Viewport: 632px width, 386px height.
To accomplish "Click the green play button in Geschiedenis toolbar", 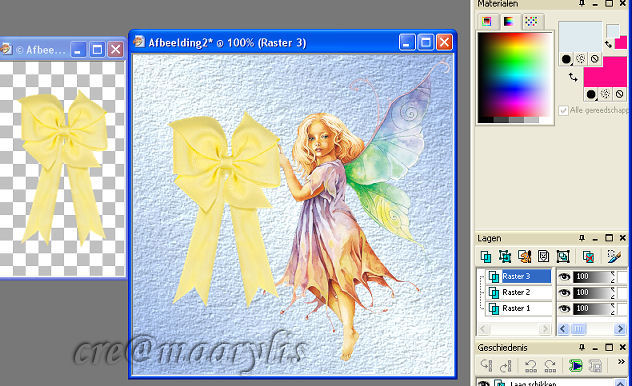I will 575,365.
